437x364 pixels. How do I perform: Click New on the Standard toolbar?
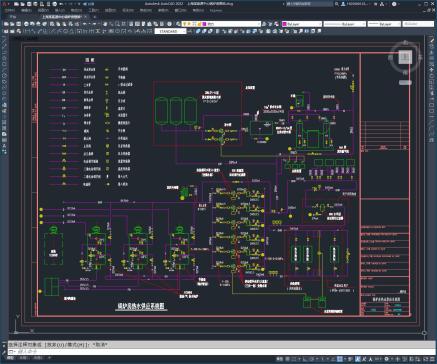click(6, 24)
